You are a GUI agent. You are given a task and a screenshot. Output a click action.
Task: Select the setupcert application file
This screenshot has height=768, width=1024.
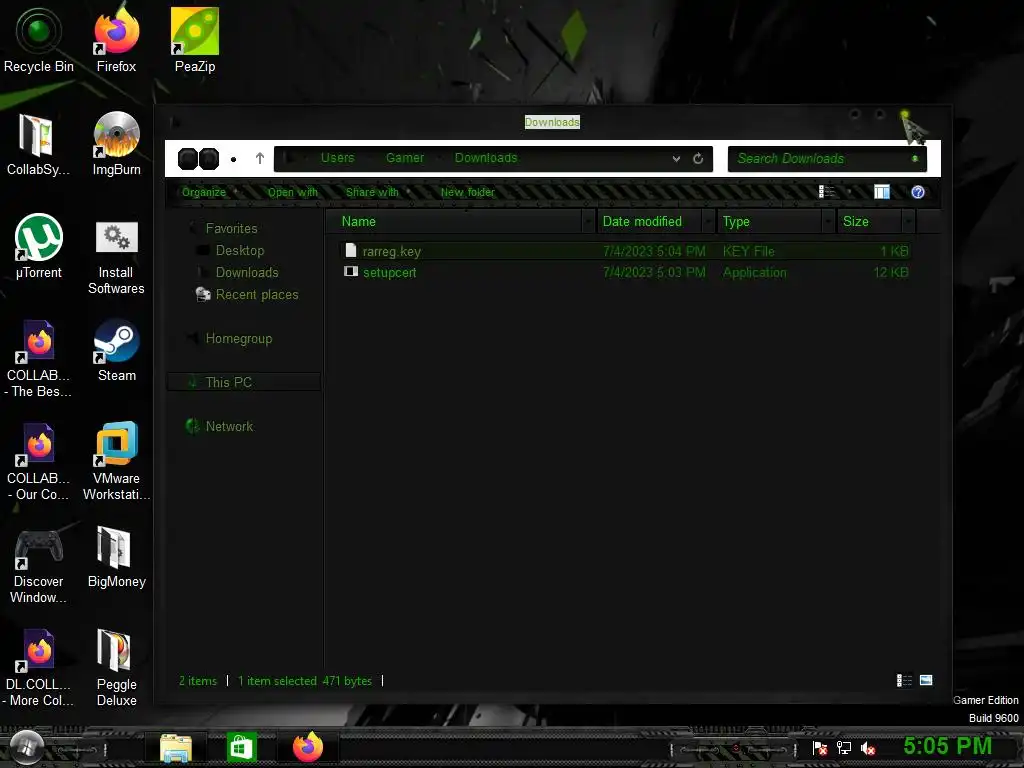[x=626, y=272]
